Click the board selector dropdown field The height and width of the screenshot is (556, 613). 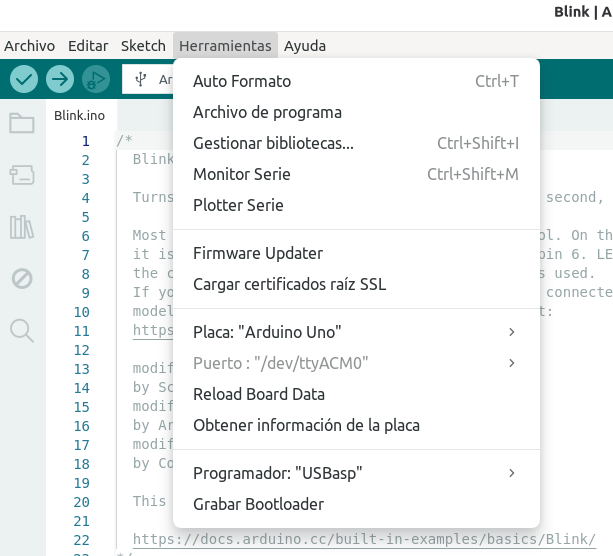click(x=148, y=79)
